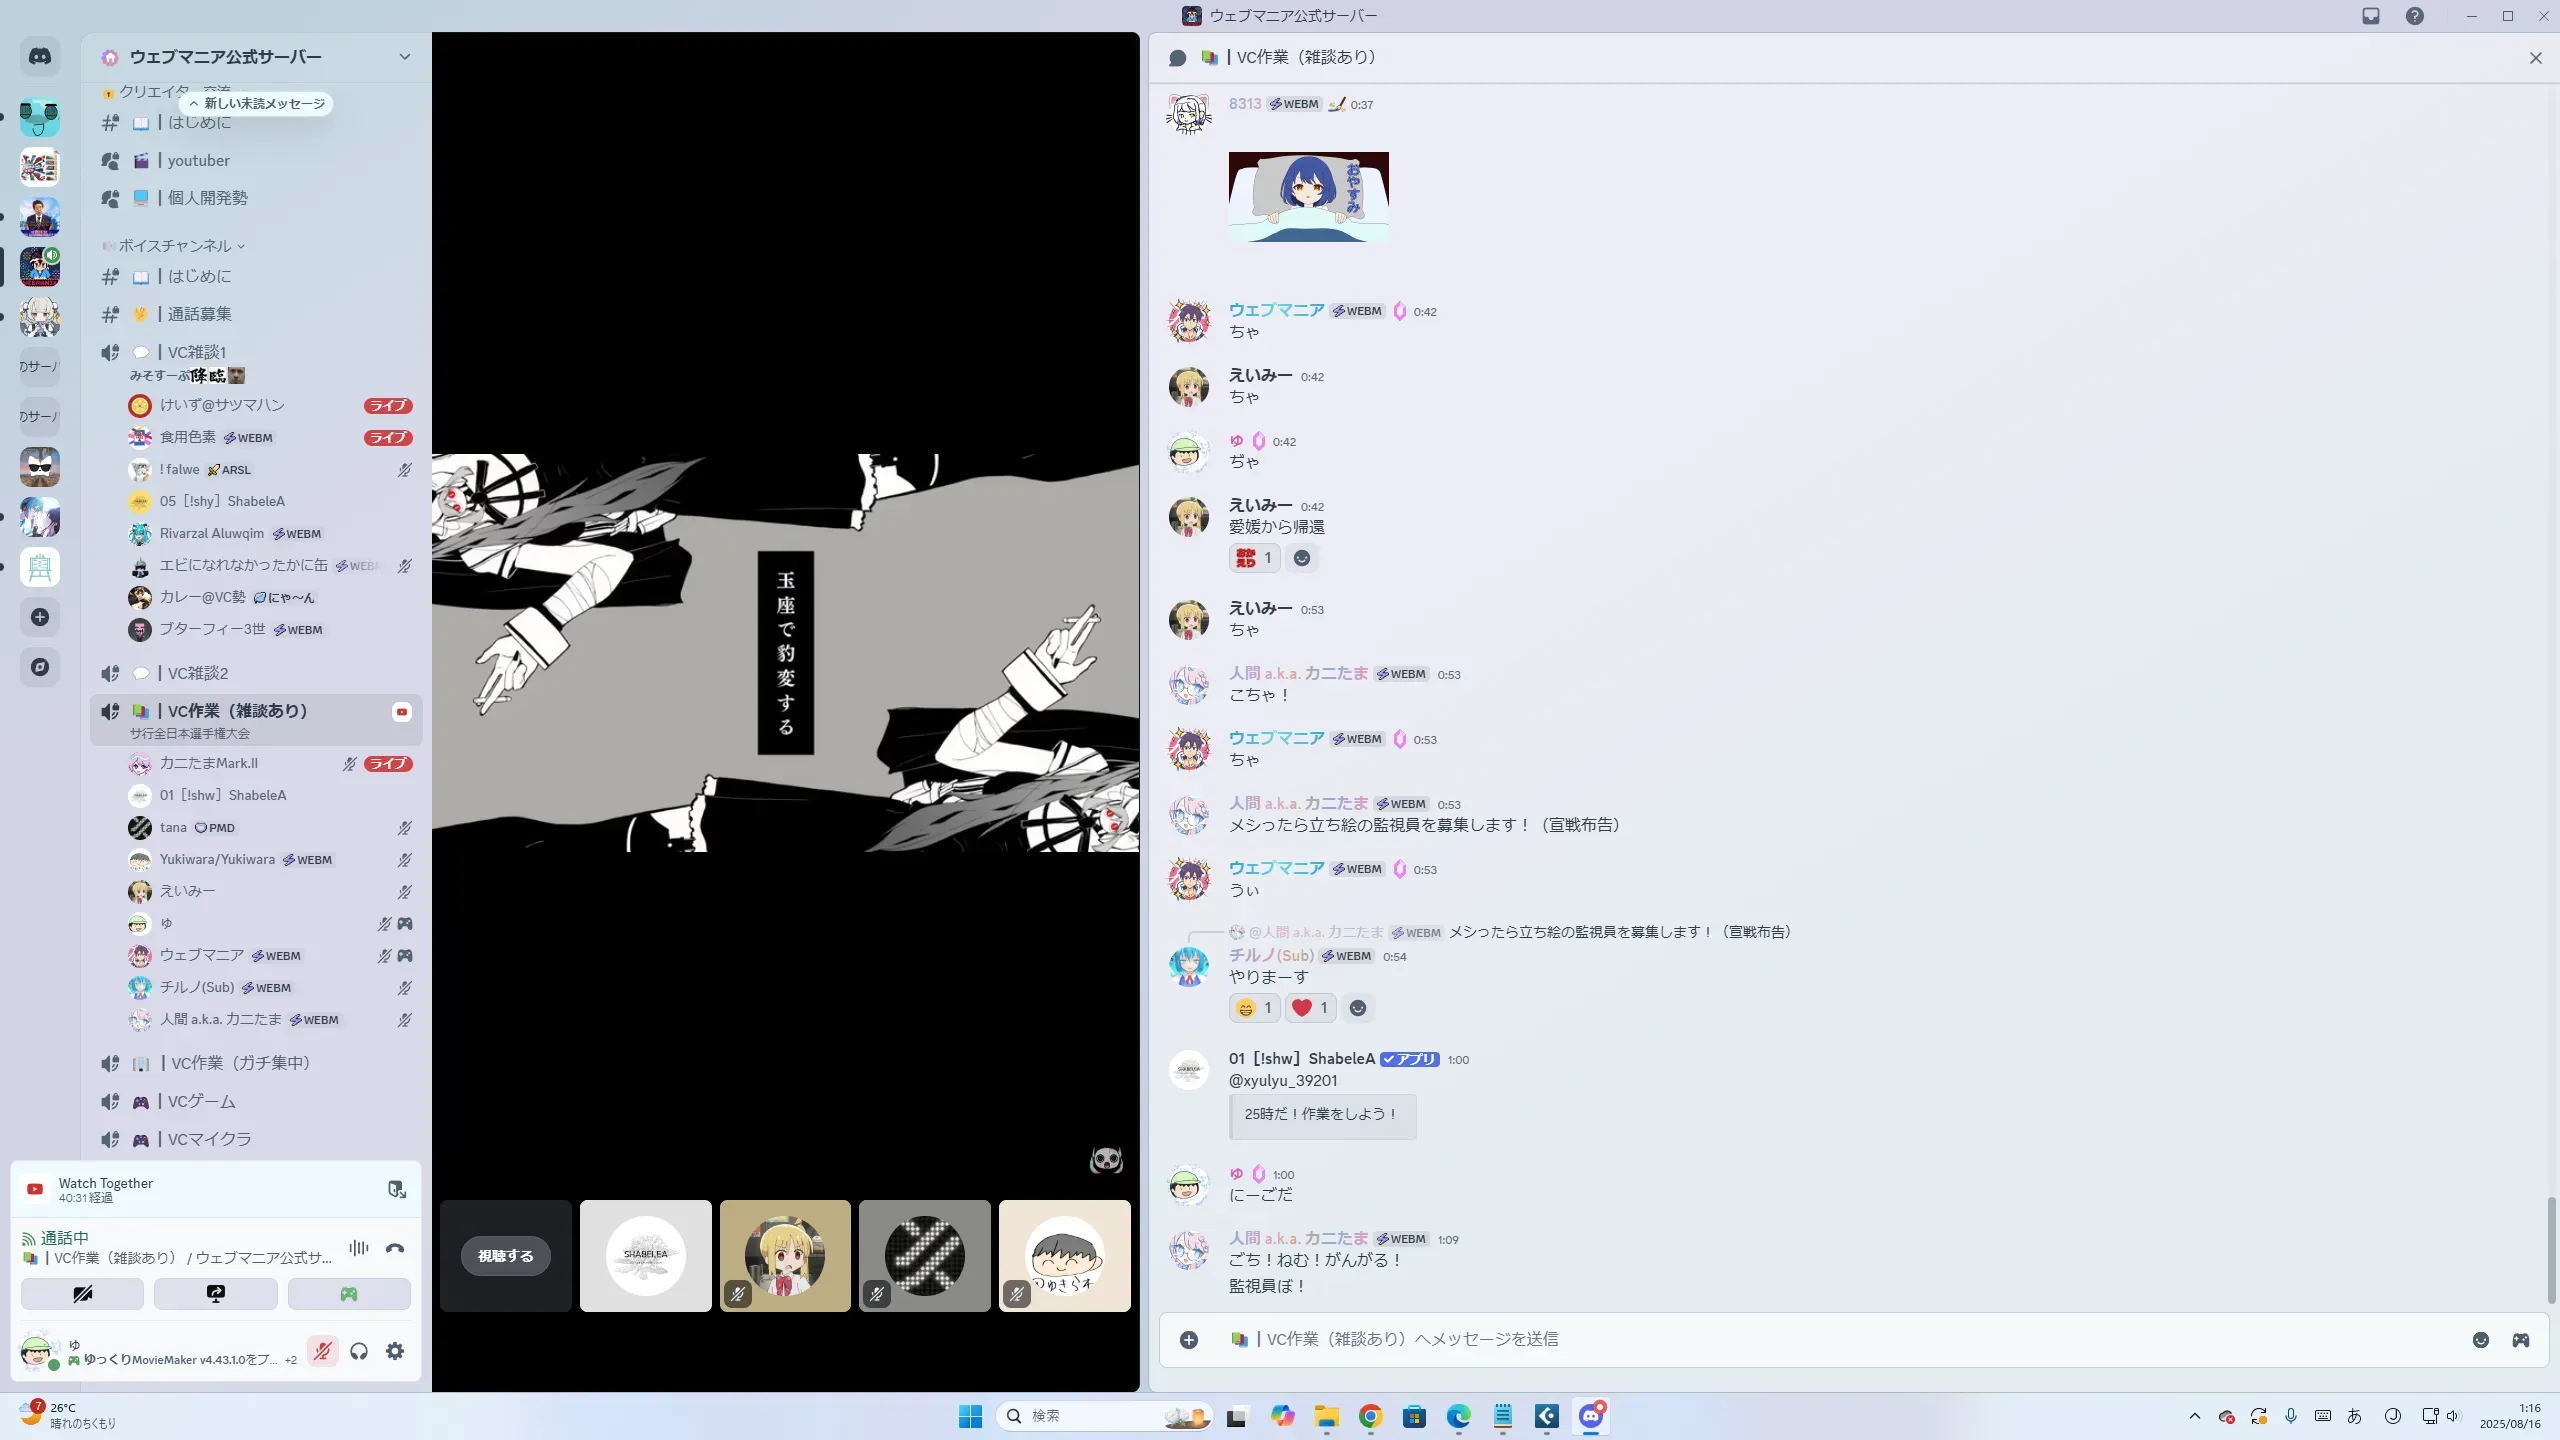Open the emoji picker in message box
Image resolution: width=2560 pixels, height=1440 pixels.
[x=2480, y=1340]
